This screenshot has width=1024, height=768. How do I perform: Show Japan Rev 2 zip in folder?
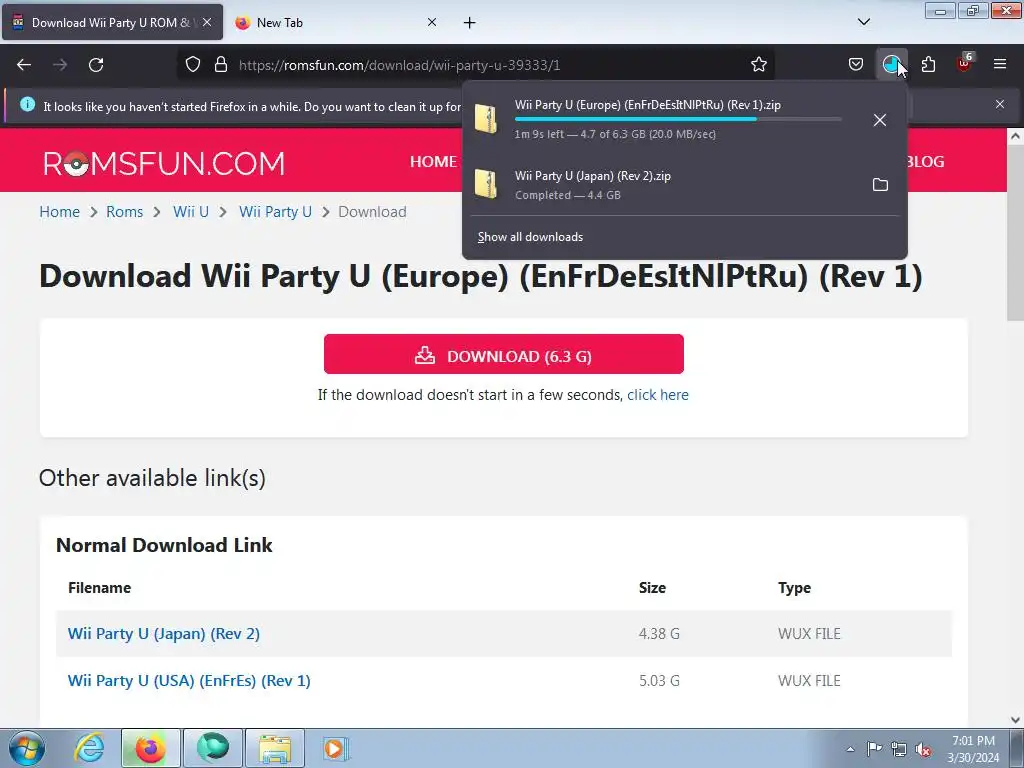coord(880,185)
